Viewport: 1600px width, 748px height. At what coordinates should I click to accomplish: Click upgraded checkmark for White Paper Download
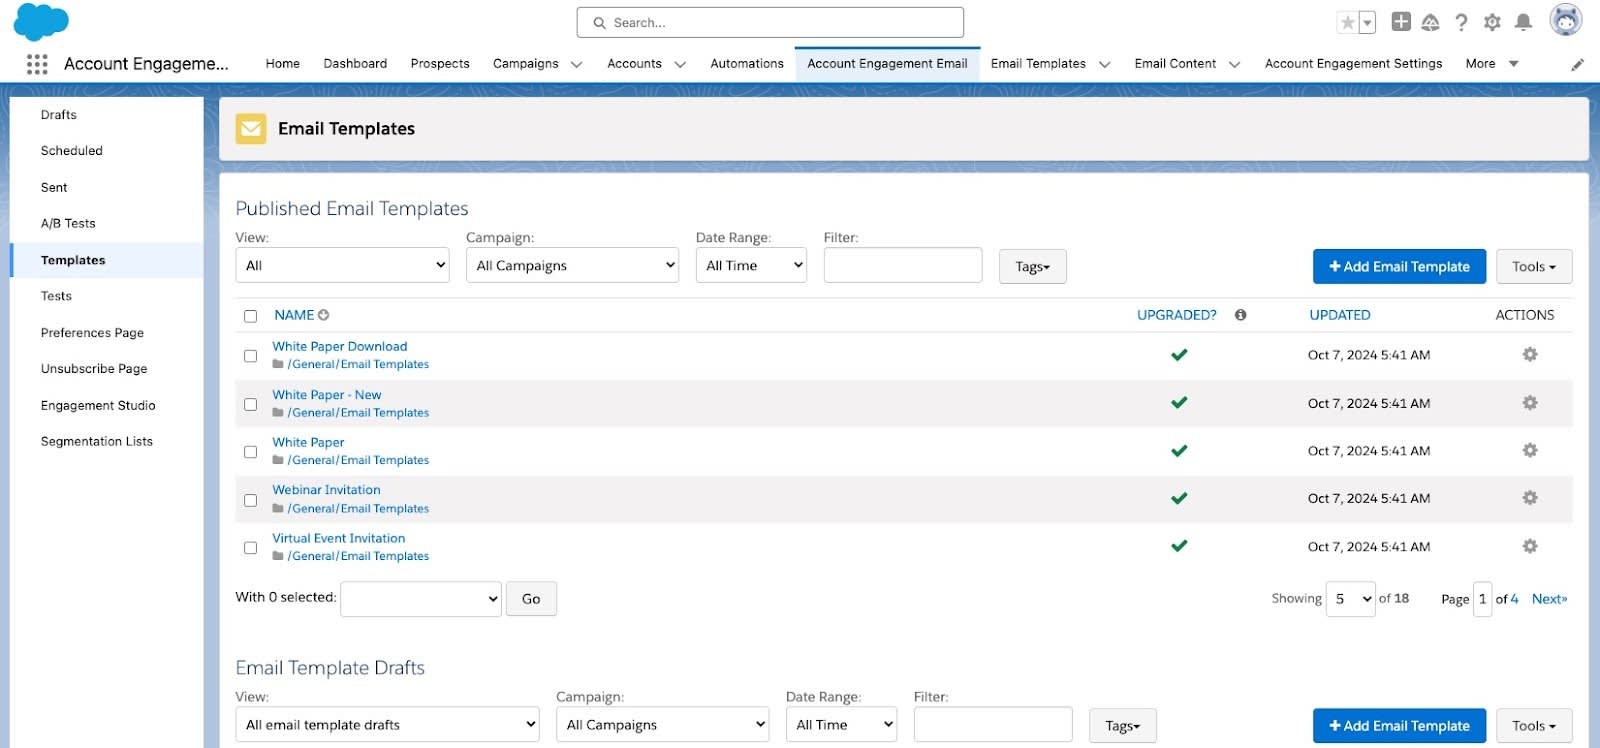point(1179,355)
